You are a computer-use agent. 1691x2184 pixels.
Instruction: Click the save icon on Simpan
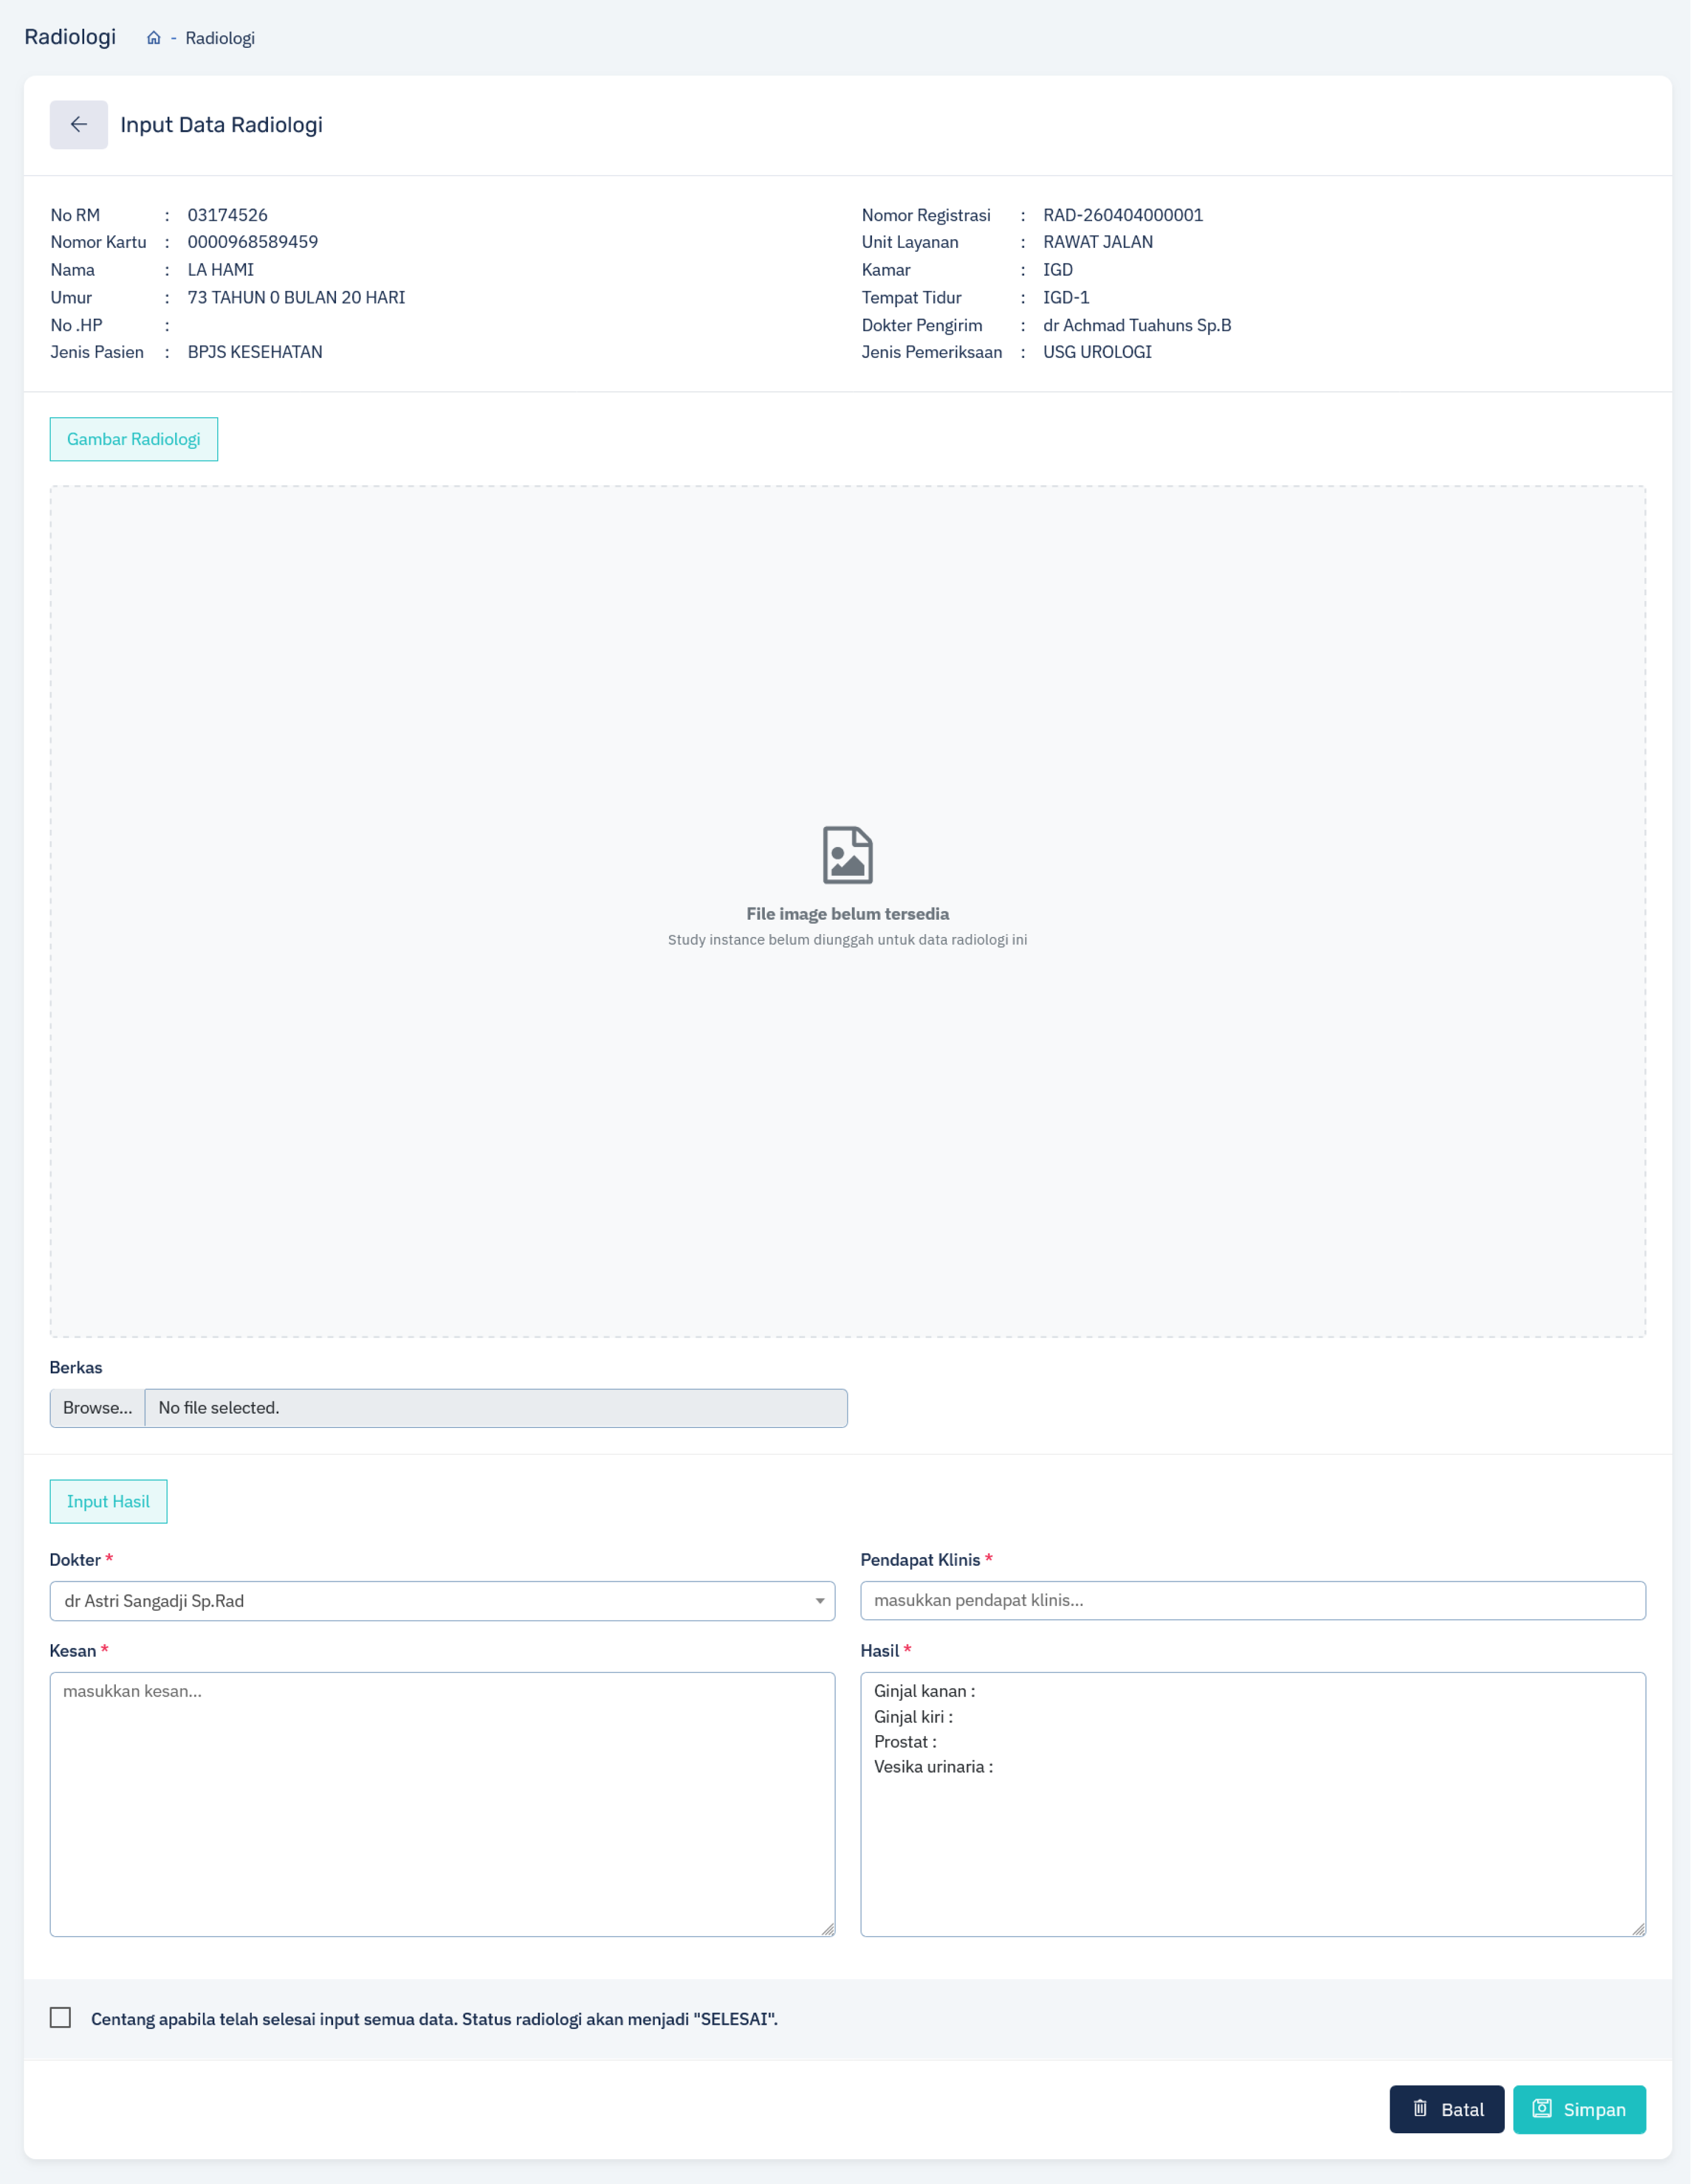1542,2109
